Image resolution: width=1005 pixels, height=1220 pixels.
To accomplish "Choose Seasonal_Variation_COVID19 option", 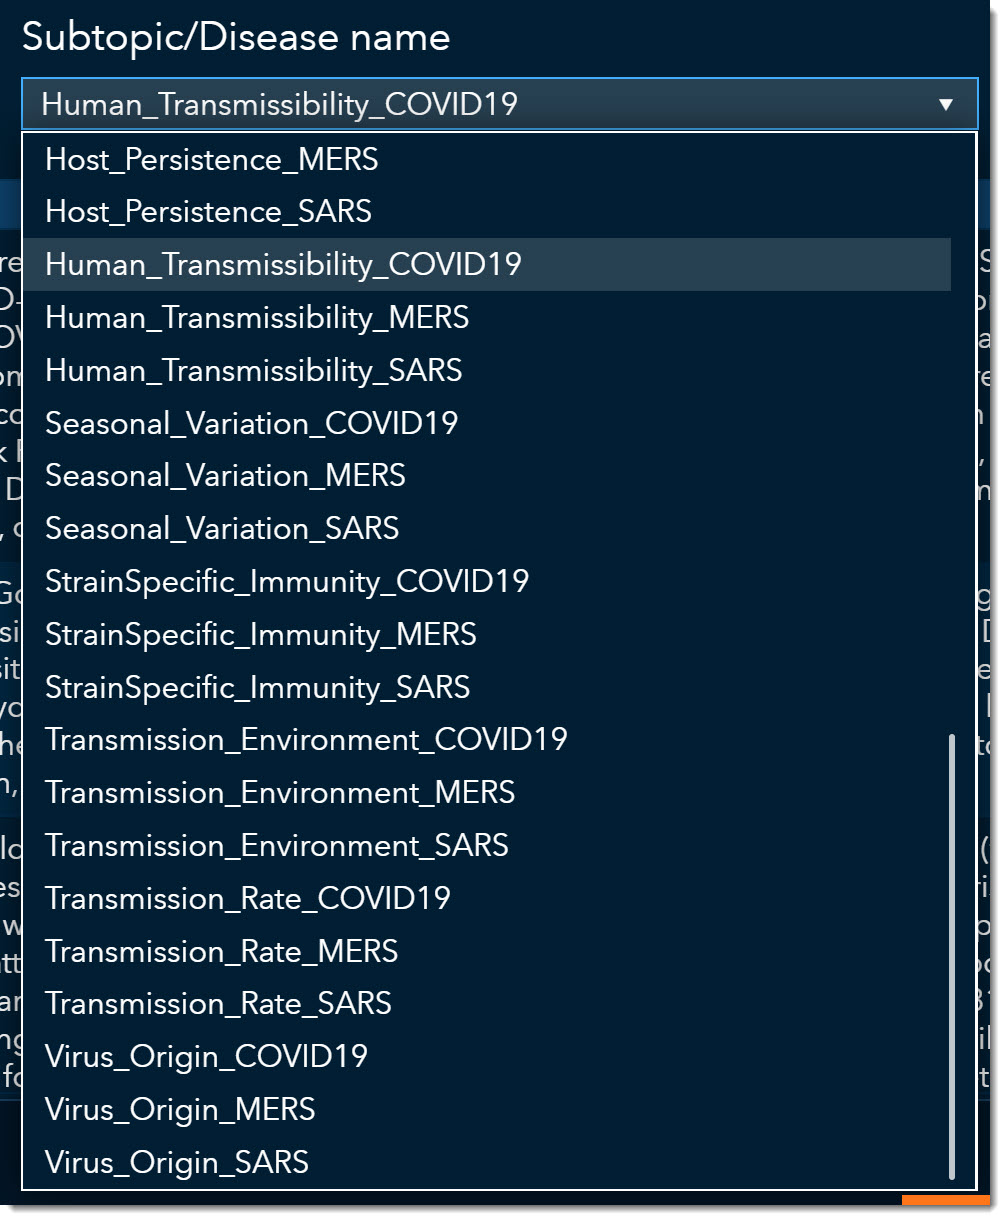I will click(252, 423).
